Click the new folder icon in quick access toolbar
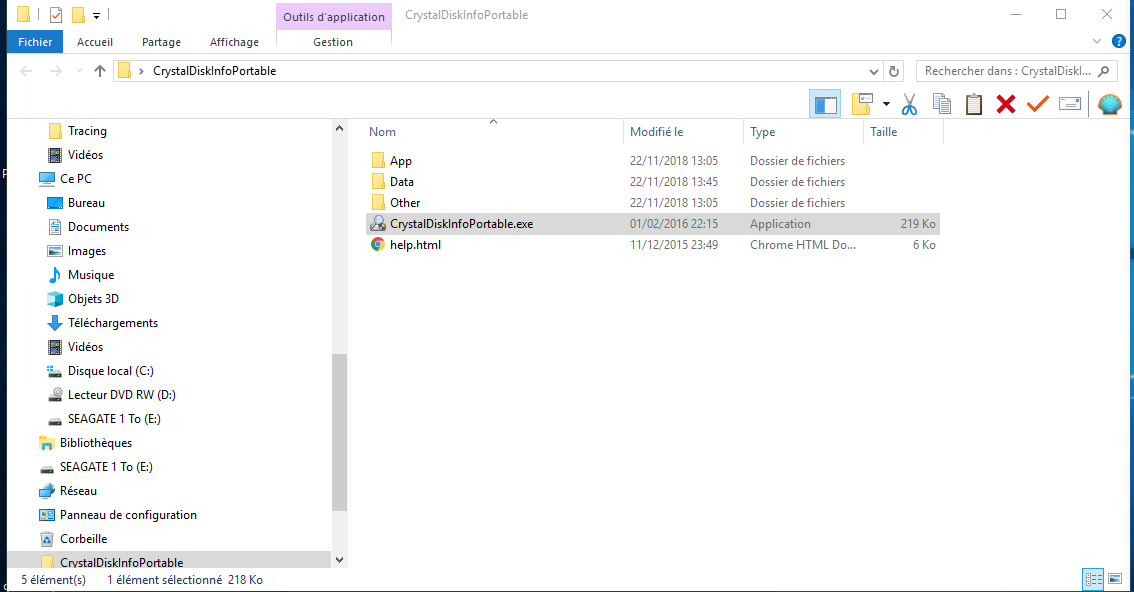Viewport: 1134px width, 592px height. coord(78,14)
